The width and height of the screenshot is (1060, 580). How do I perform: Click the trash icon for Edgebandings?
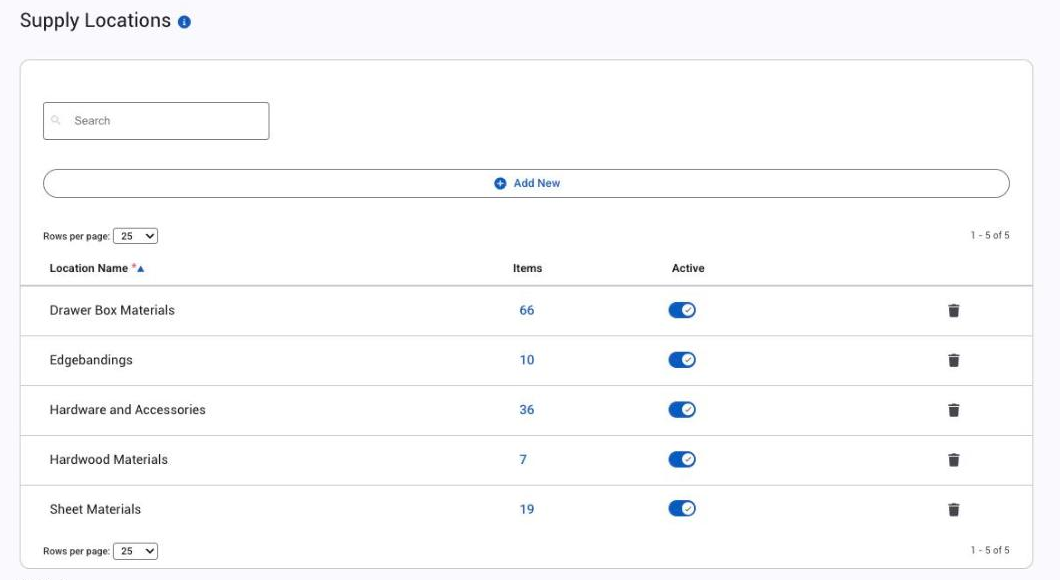[x=953, y=360]
